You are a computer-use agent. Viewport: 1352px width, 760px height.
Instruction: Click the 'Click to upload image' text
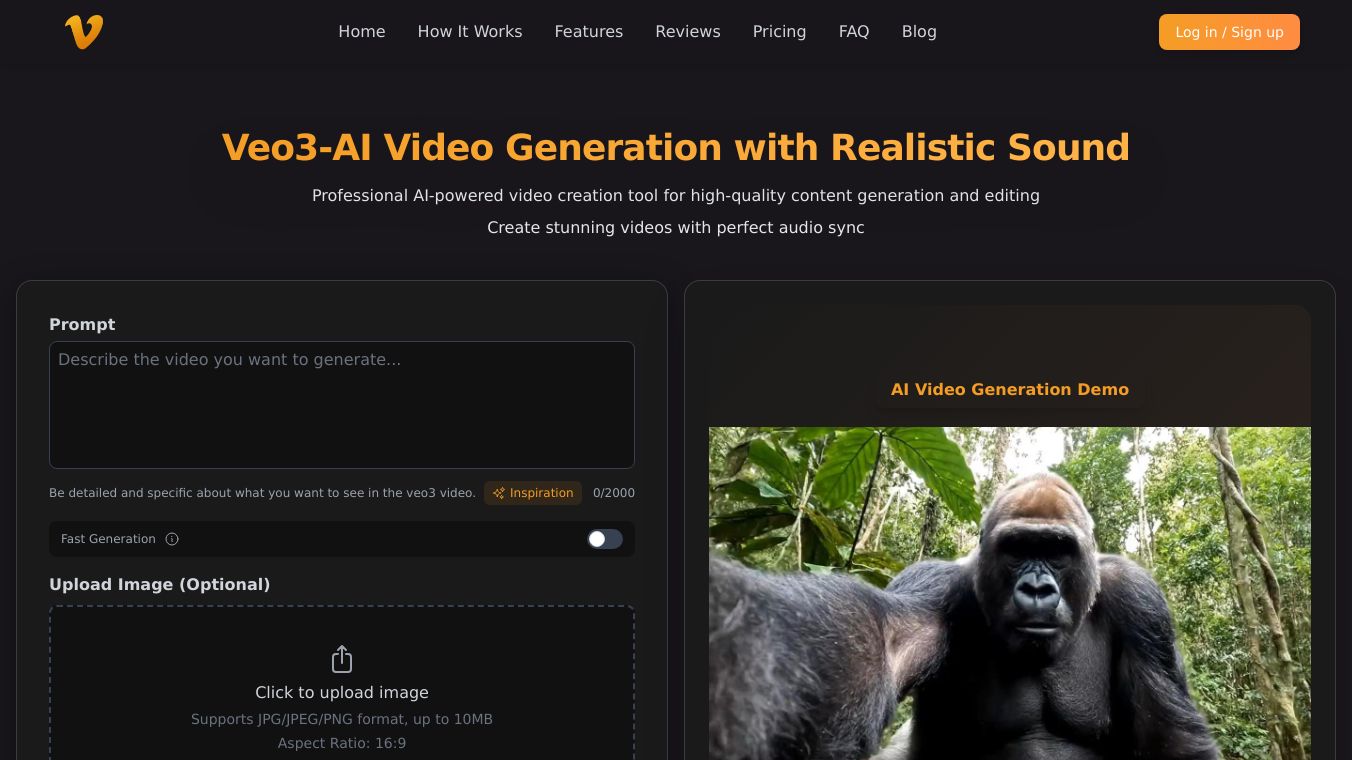click(342, 692)
